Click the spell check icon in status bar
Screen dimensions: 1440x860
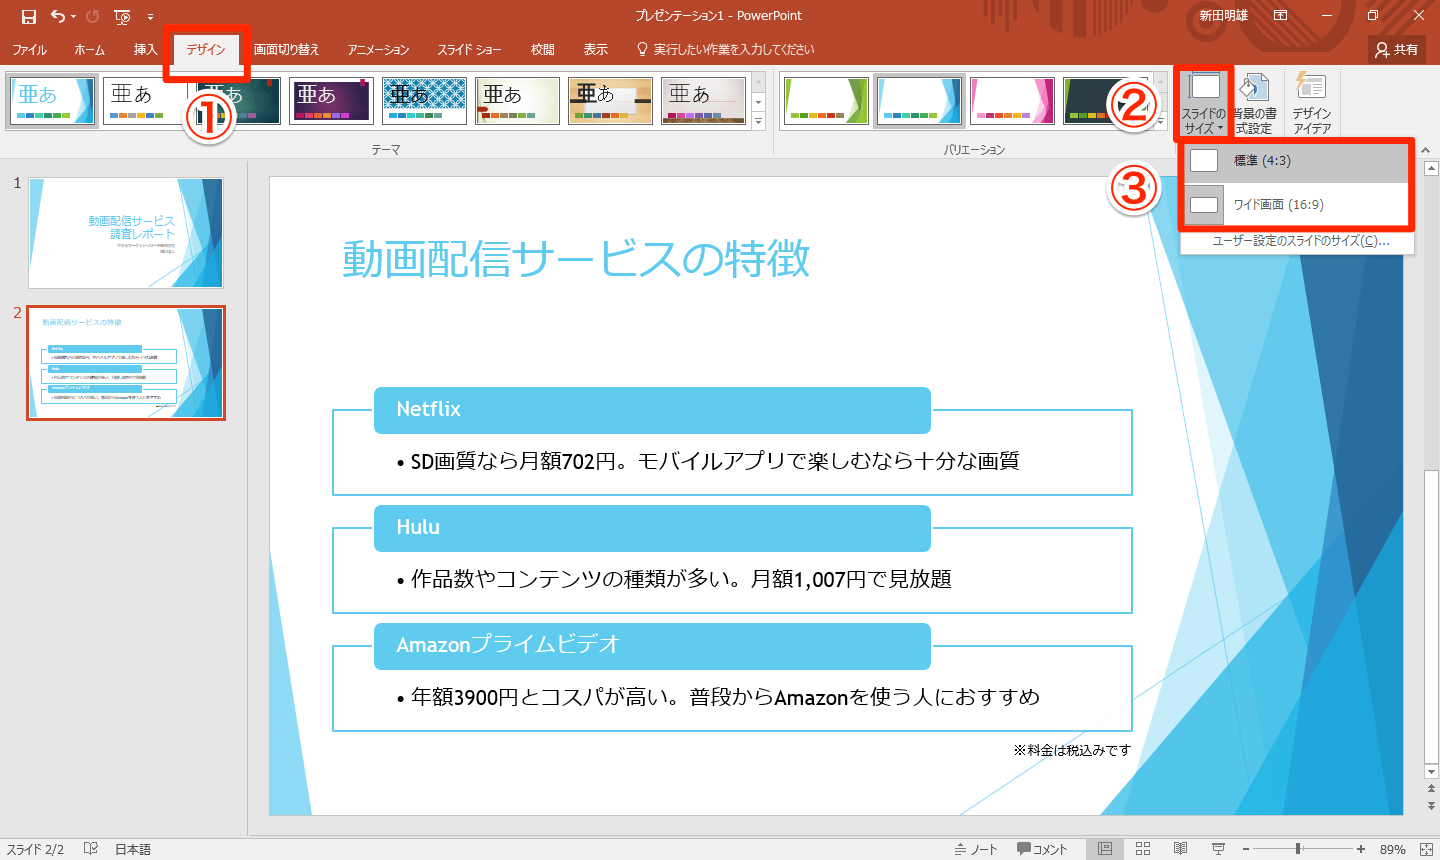[91, 849]
